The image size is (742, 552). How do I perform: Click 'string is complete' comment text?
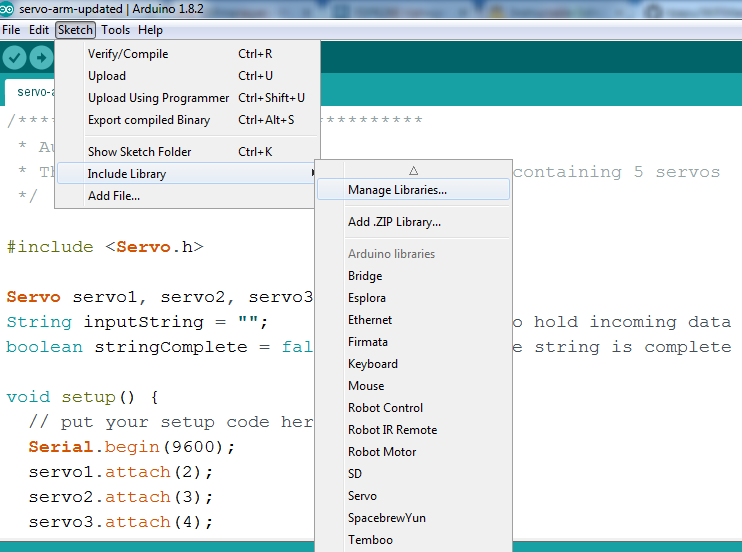click(633, 347)
